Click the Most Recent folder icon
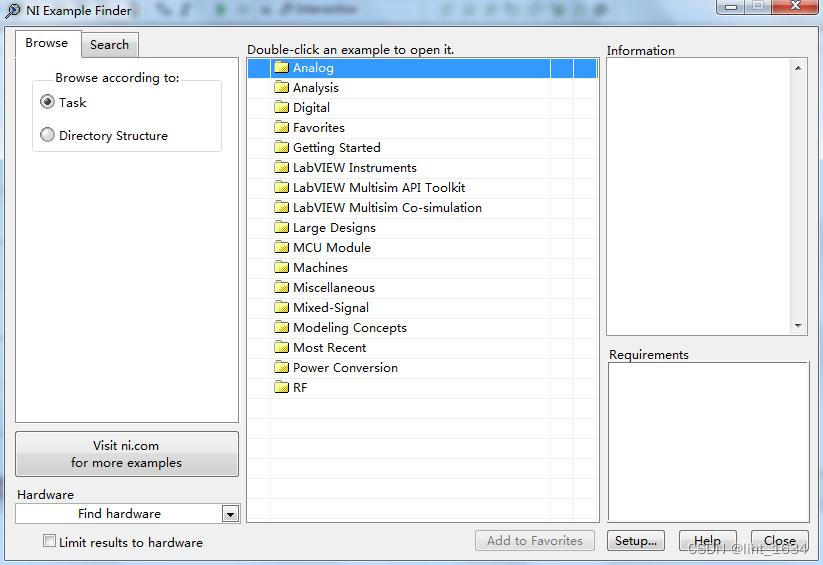 [x=281, y=347]
